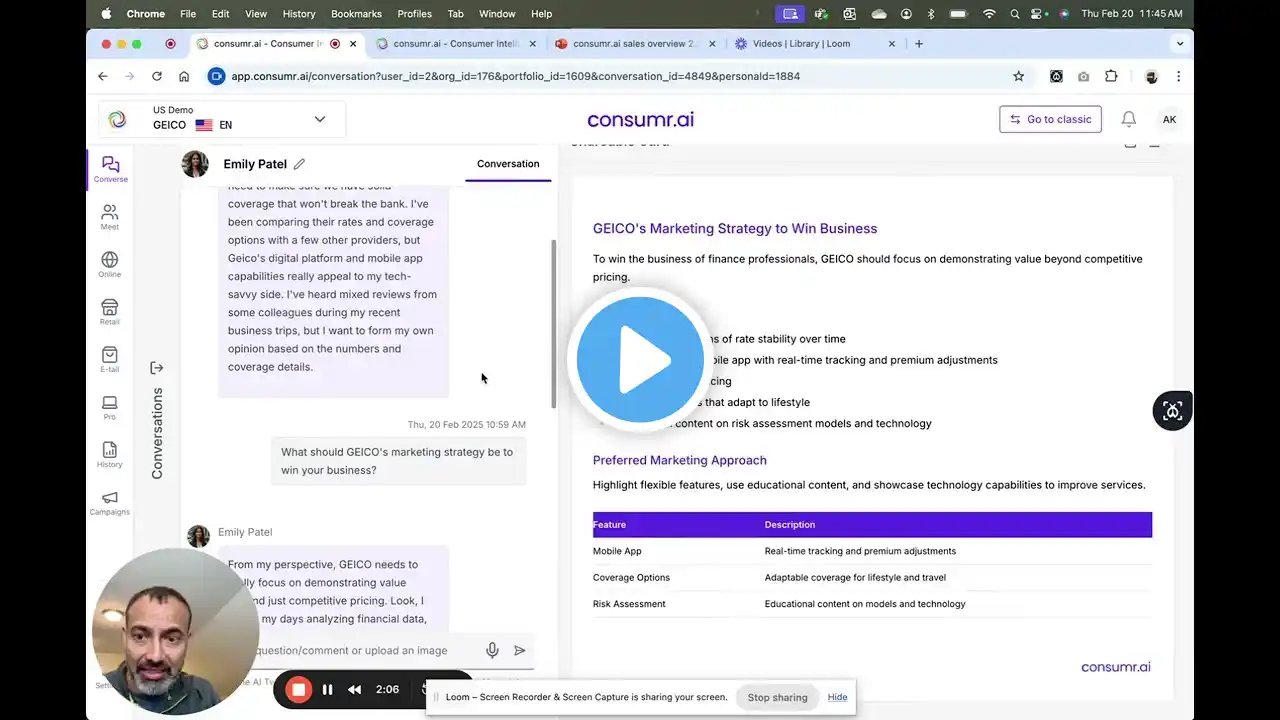1280x720 pixels.
Task: Open the View menu
Action: [x=256, y=14]
